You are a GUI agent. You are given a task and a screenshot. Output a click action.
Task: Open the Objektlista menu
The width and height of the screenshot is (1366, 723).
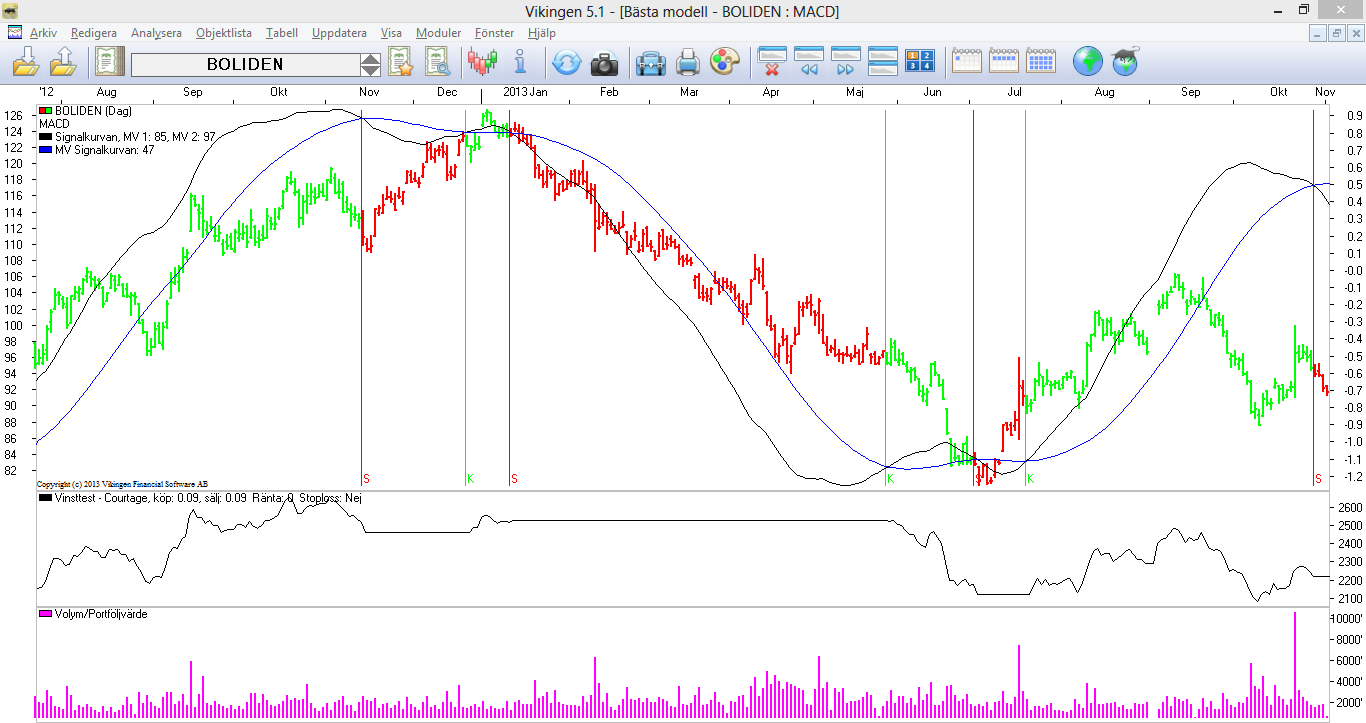coord(224,33)
